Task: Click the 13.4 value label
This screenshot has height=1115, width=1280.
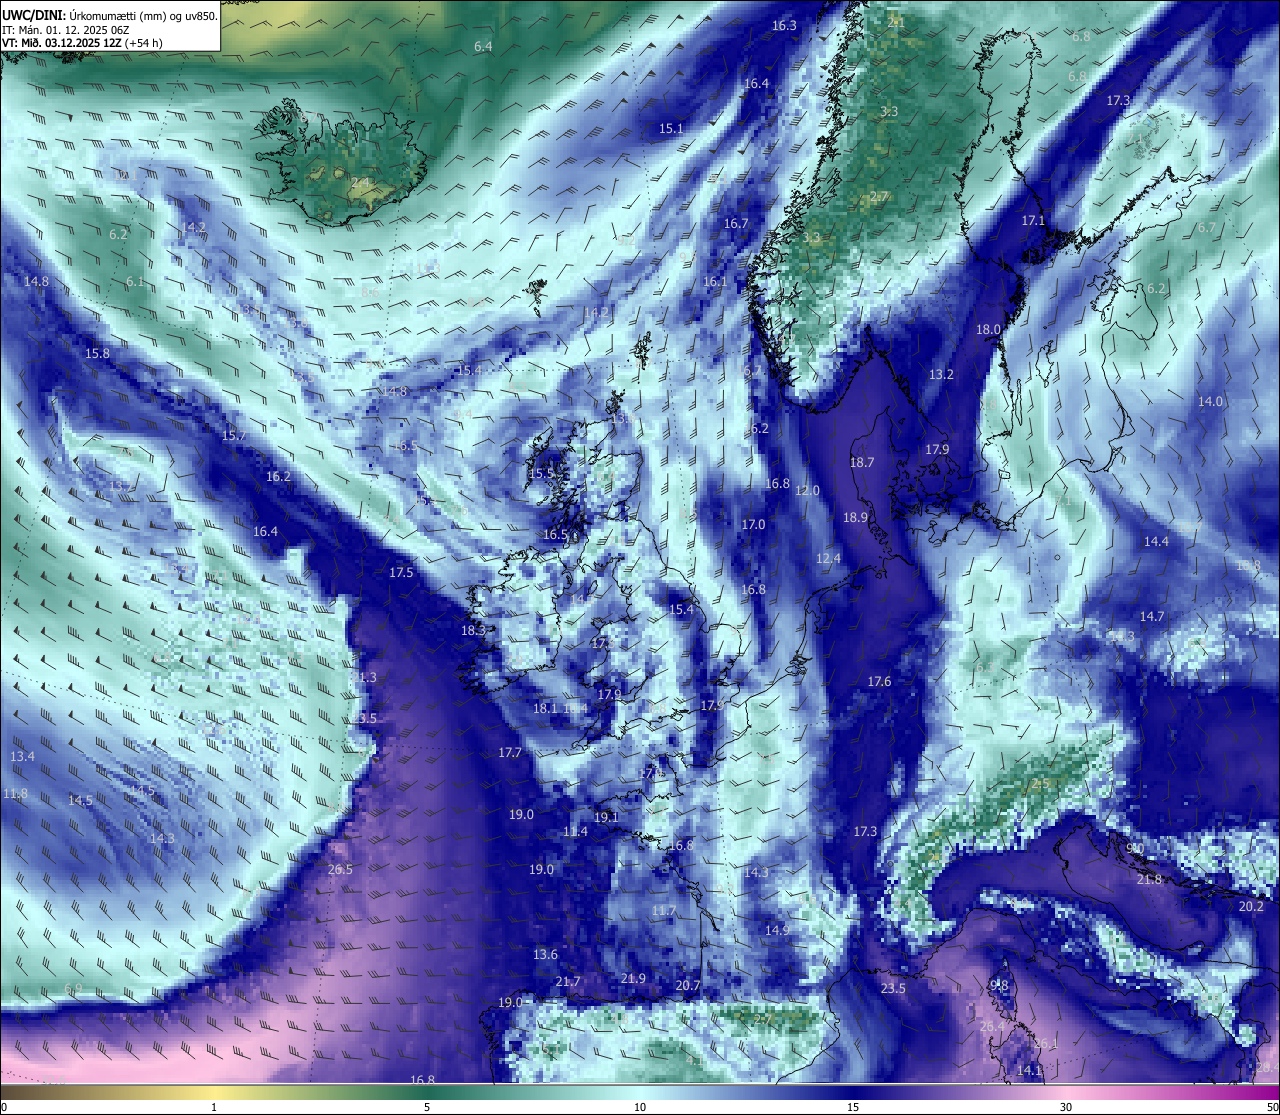Action: (22, 757)
